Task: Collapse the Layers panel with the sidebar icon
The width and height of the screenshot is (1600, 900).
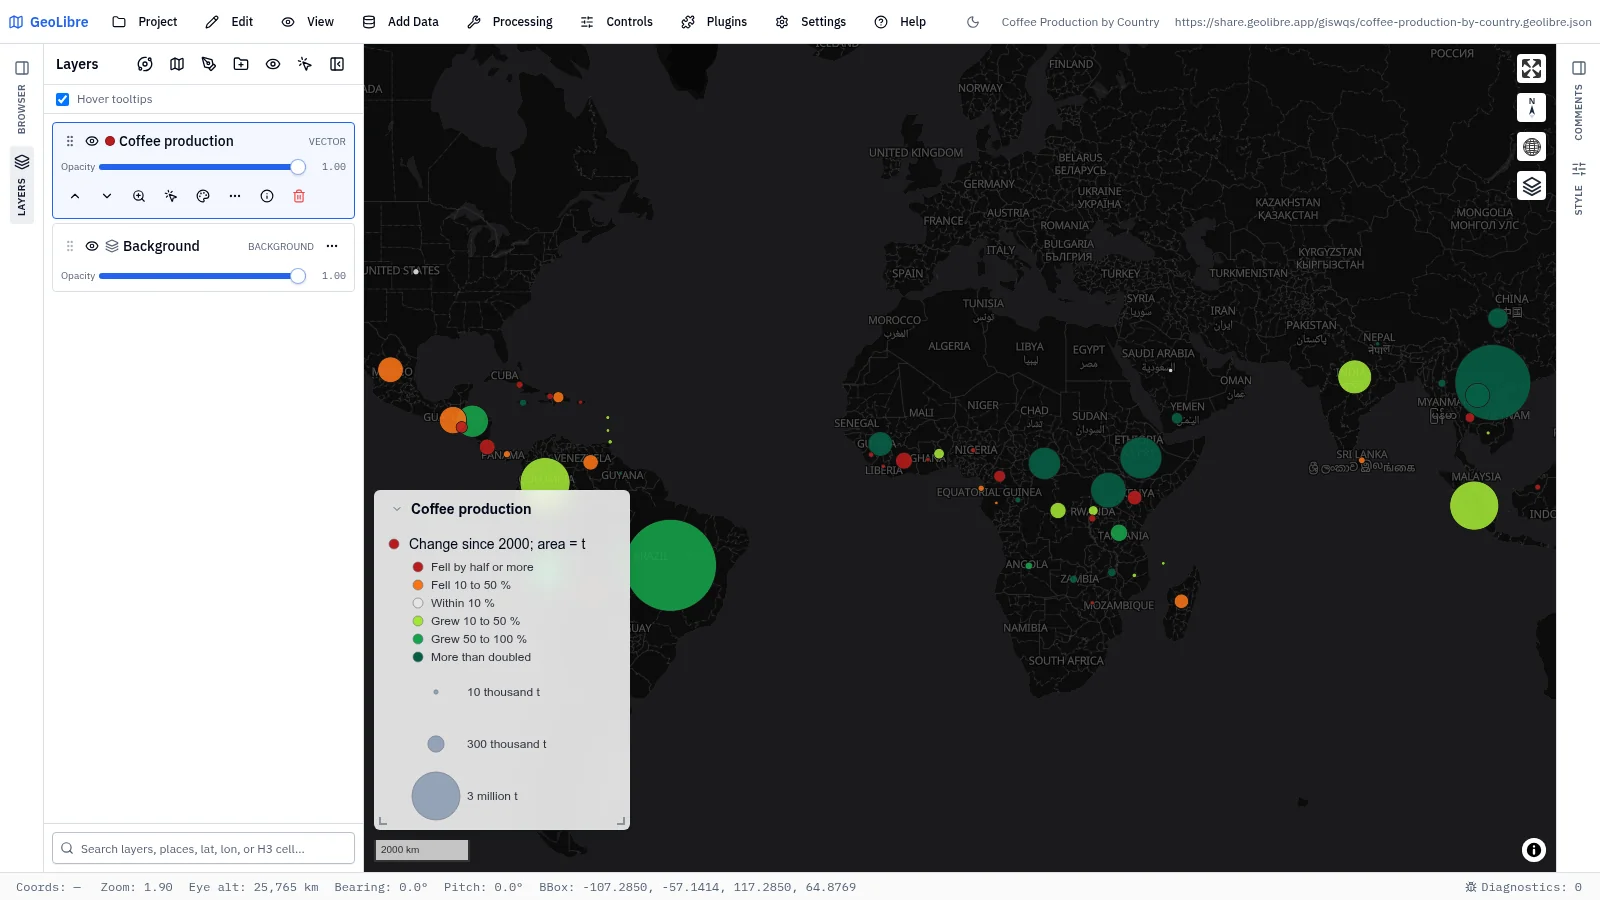Action: (x=337, y=64)
